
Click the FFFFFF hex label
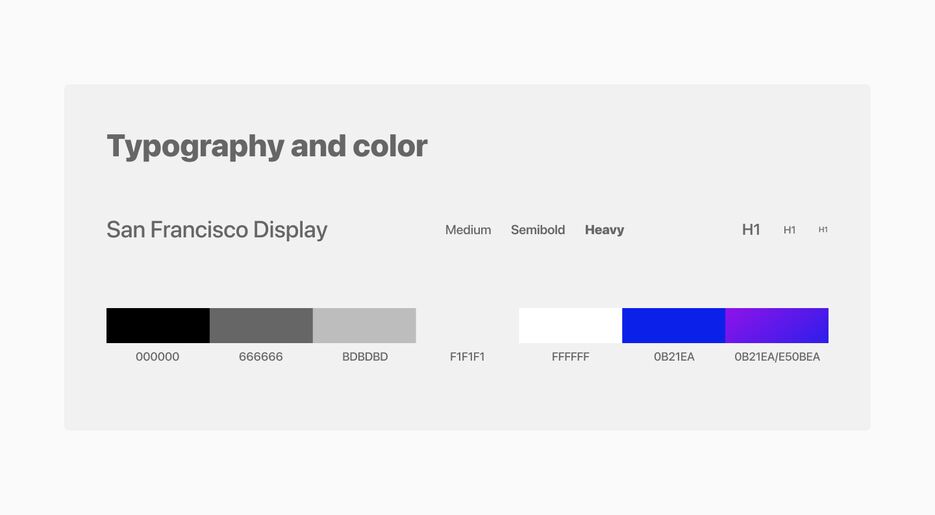571,356
